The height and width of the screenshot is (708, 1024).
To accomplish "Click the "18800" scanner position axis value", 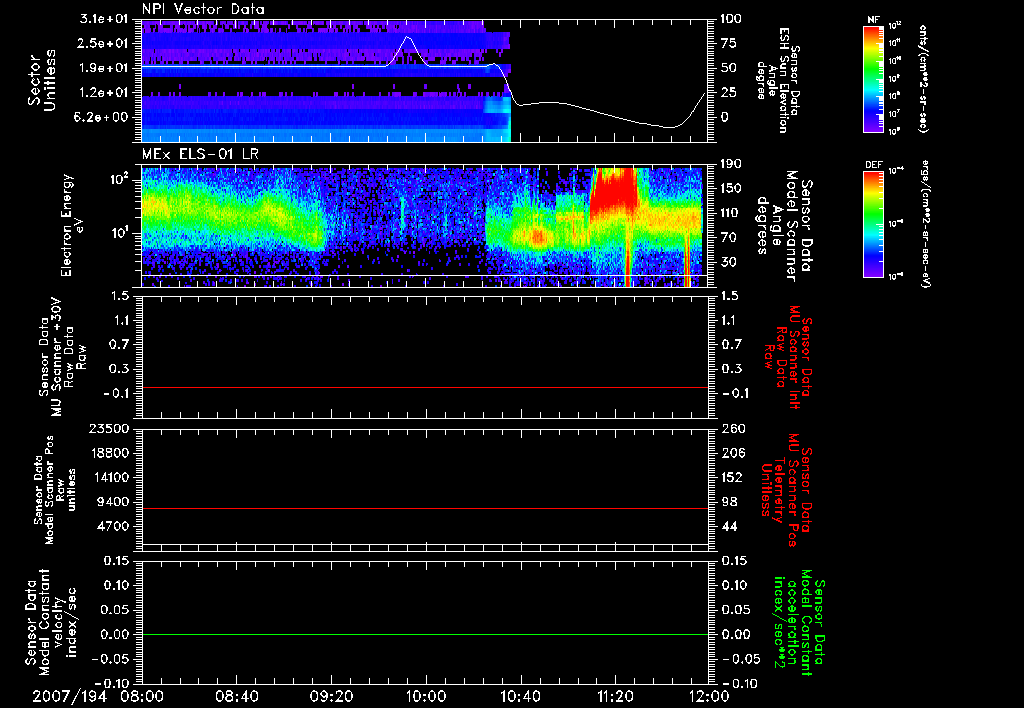I will point(110,453).
